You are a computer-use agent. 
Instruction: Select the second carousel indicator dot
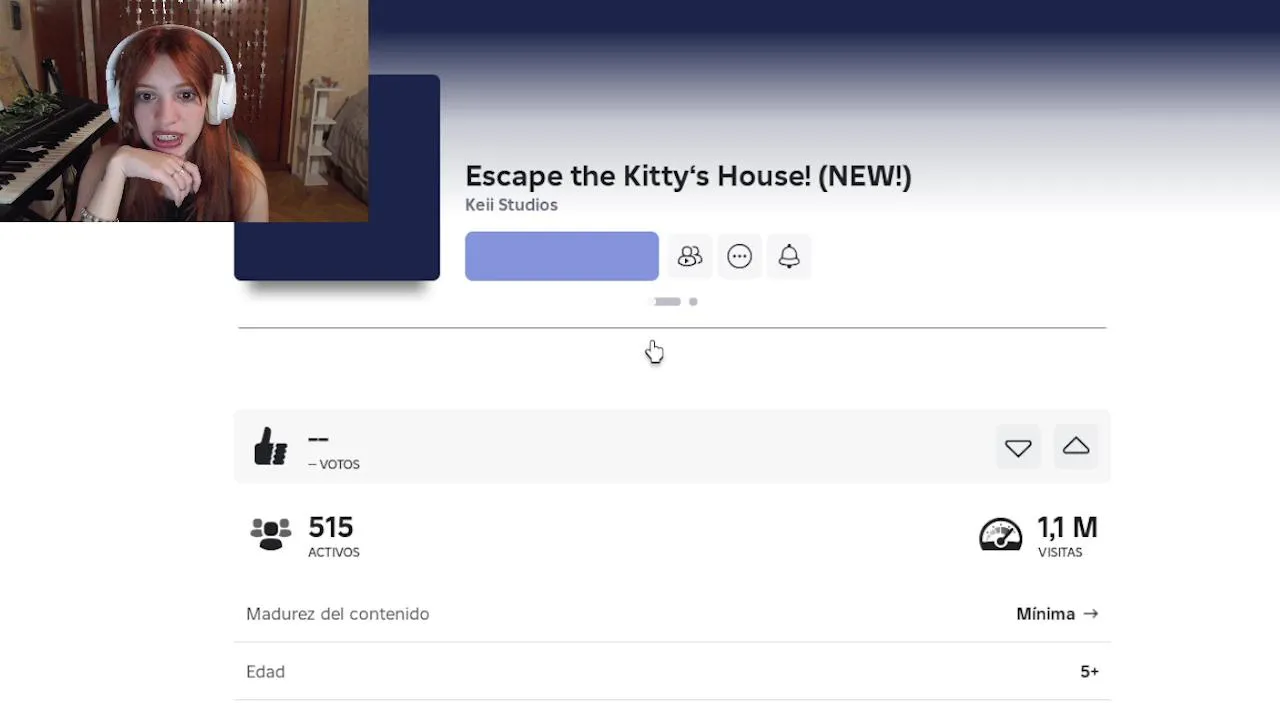tap(693, 301)
